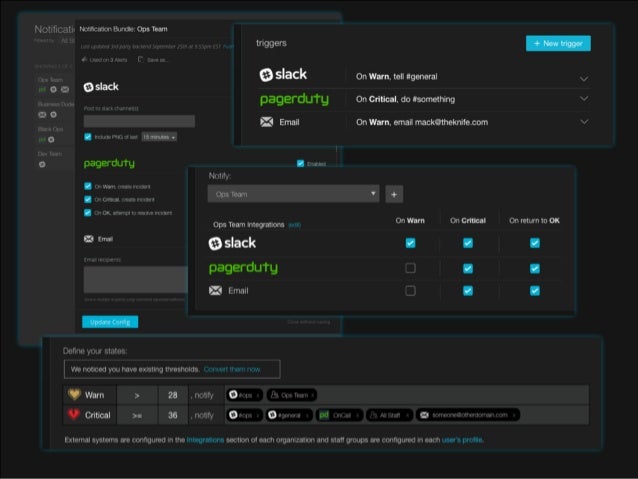
Task: Toggle Email On Critical checkbox
Action: click(468, 291)
